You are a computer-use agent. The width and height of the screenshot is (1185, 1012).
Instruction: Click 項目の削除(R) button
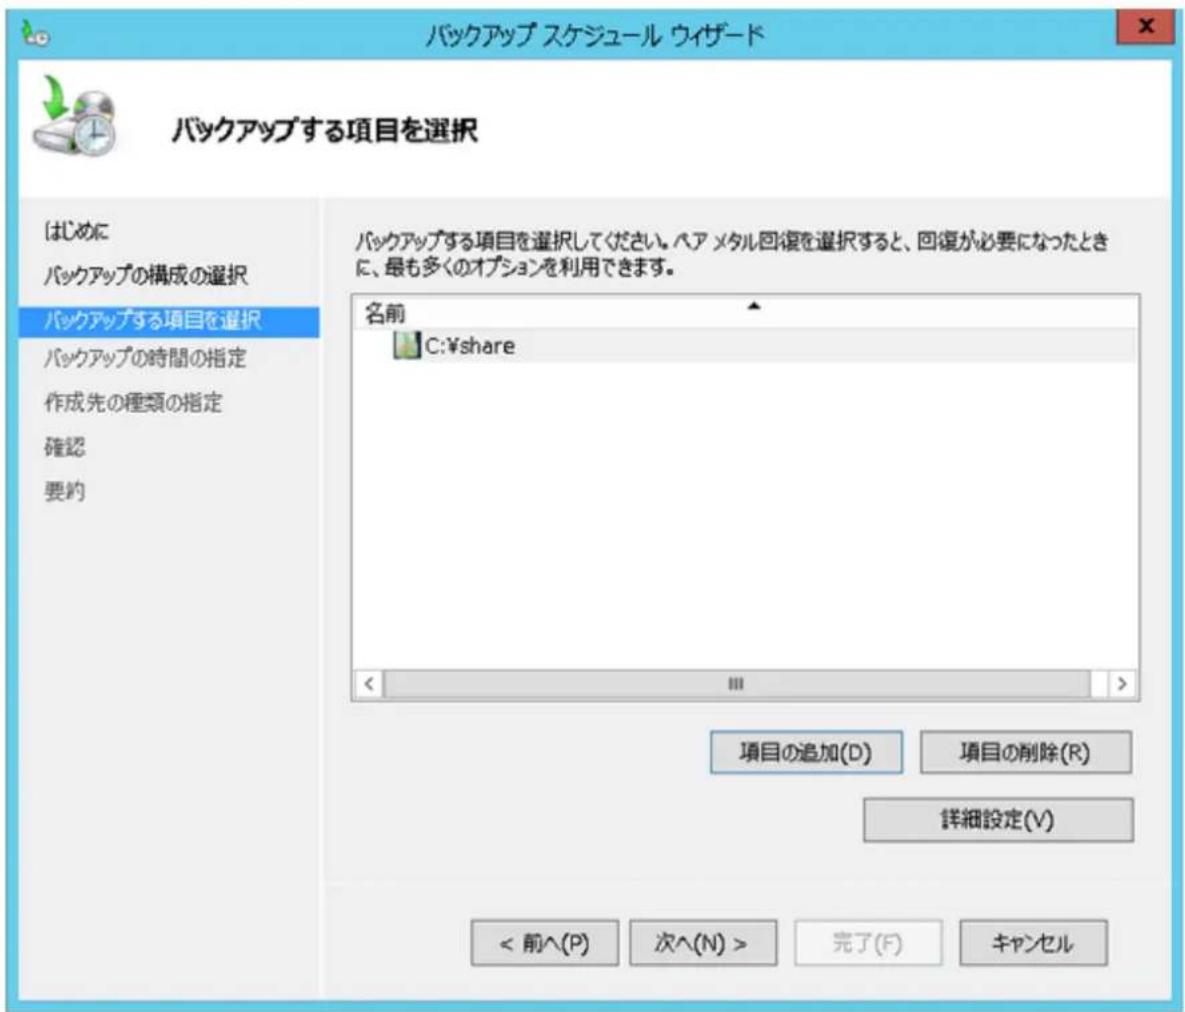point(1025,752)
